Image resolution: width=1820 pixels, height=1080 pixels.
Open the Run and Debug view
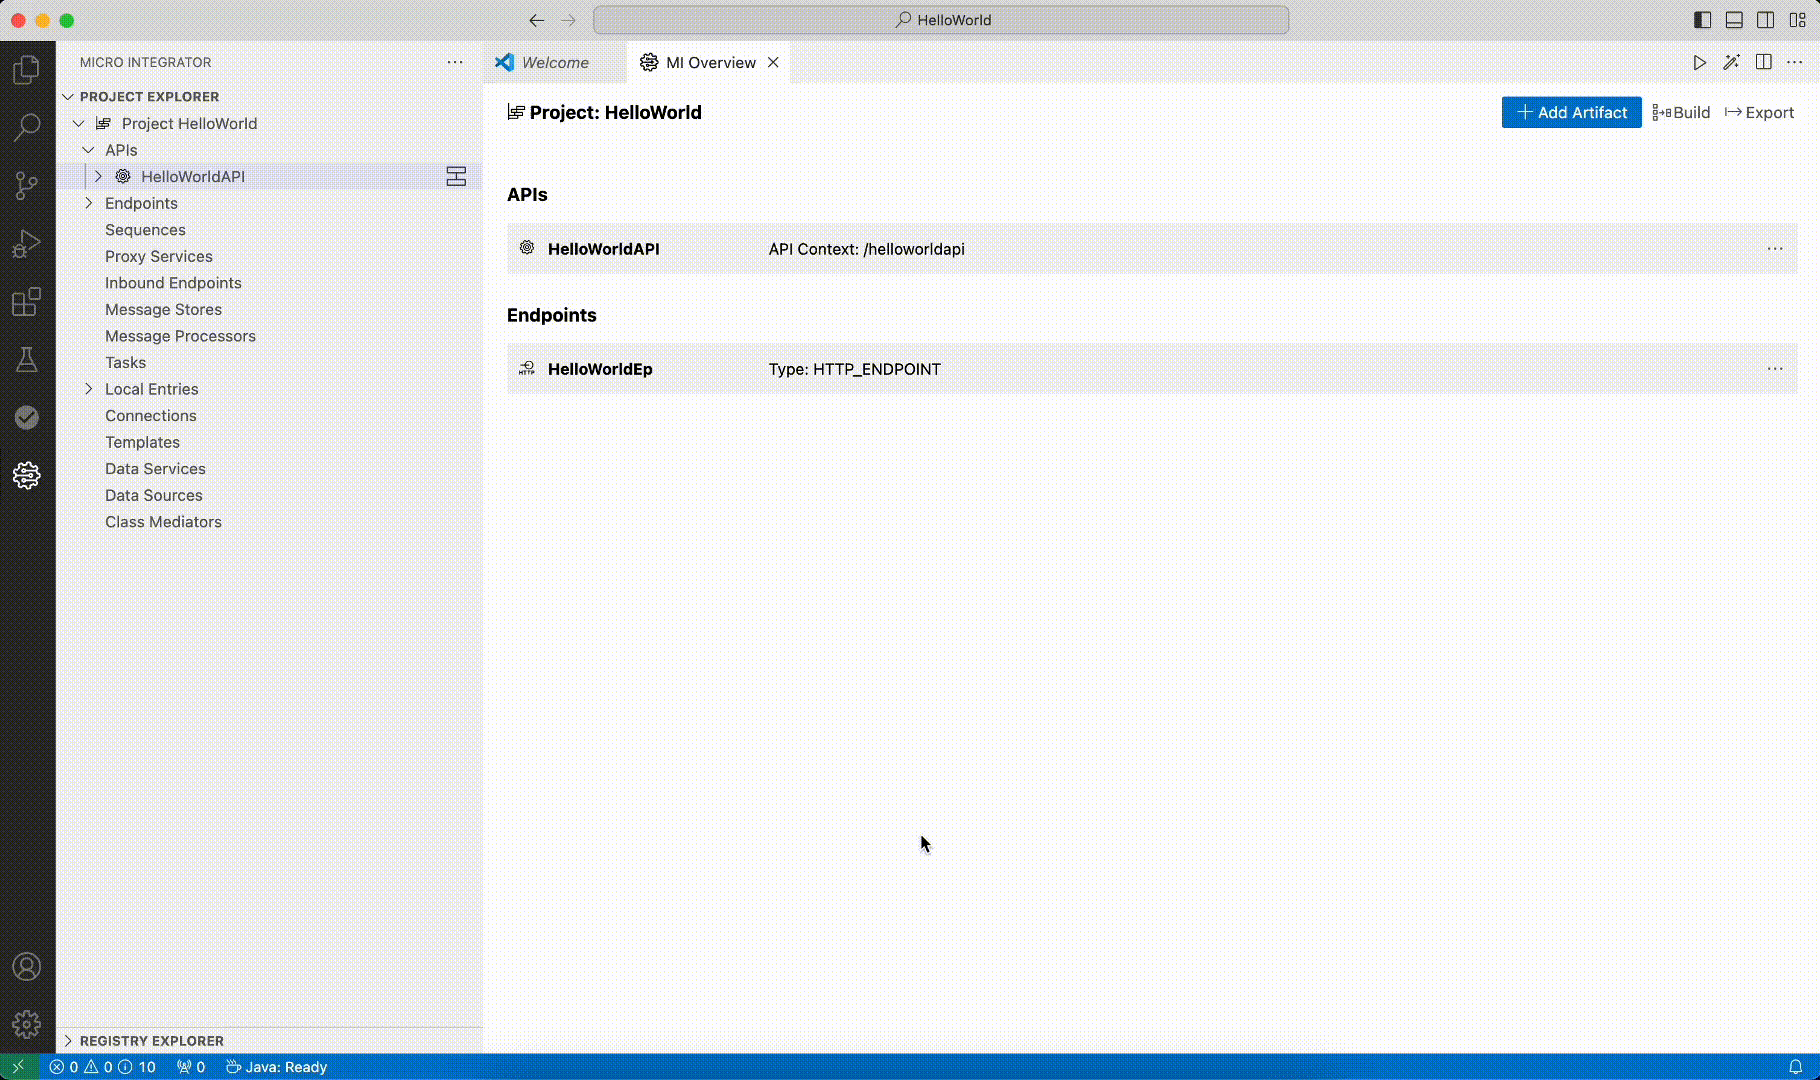[27, 243]
